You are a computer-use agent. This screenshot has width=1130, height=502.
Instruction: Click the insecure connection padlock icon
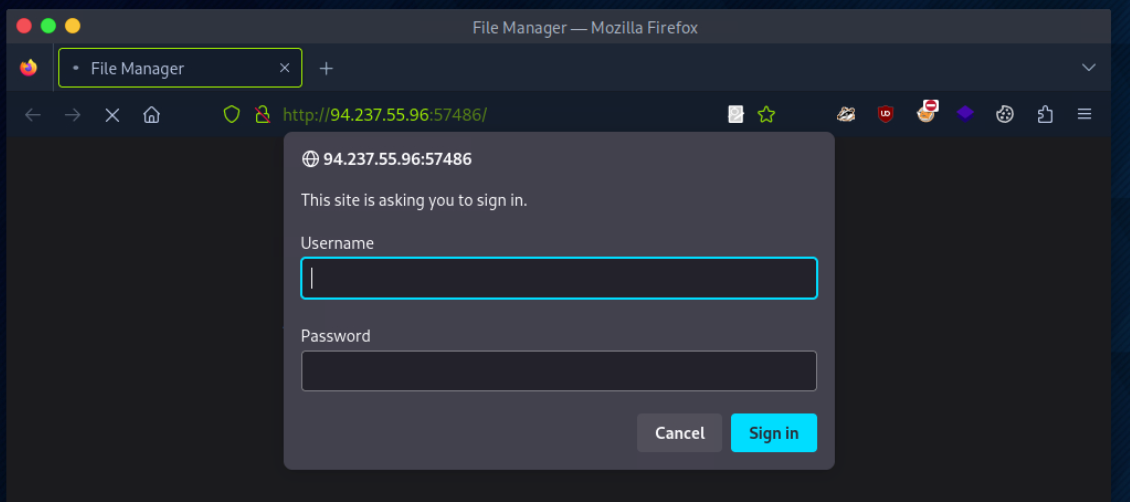click(x=261, y=115)
